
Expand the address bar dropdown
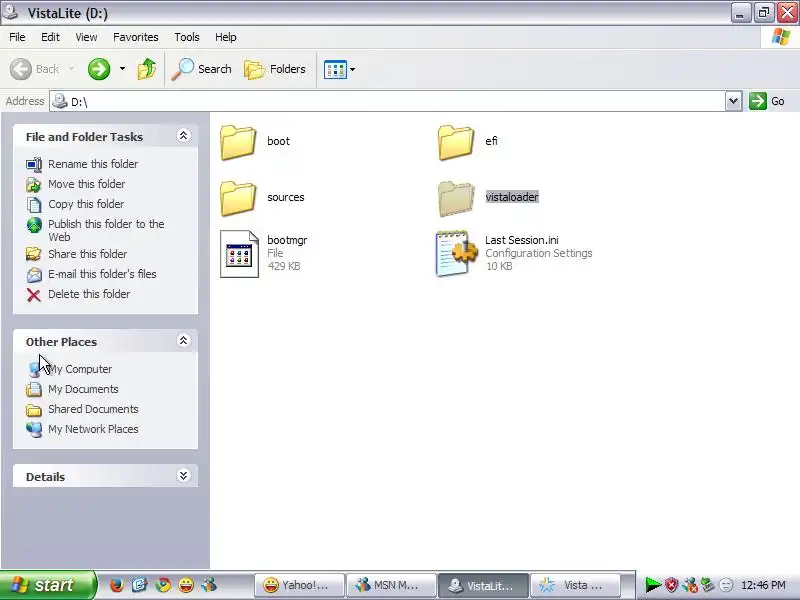click(x=733, y=101)
